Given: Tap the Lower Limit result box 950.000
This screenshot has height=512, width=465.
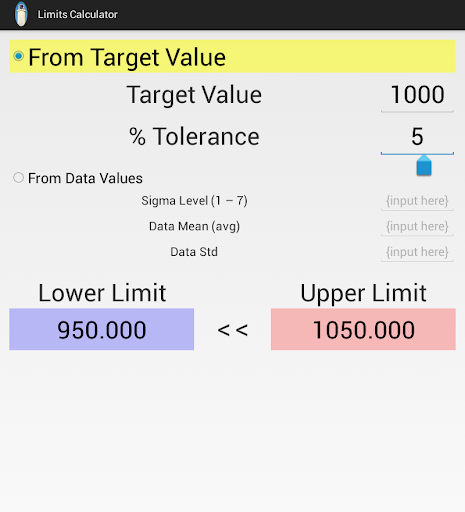Looking at the screenshot, I should pyautogui.click(x=102, y=329).
